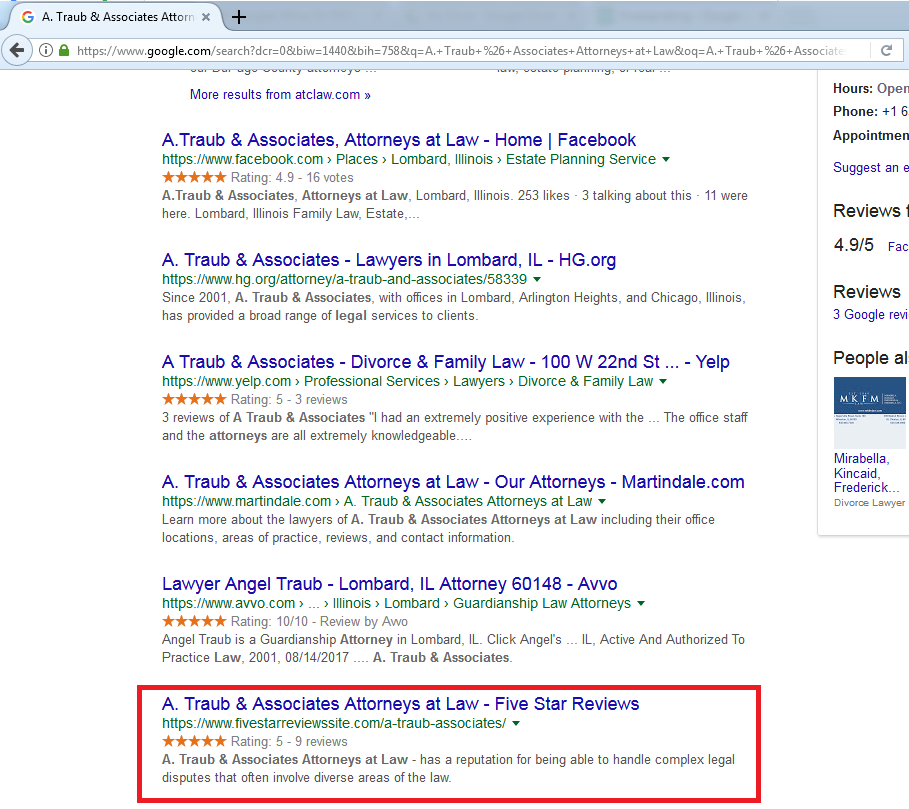Expand the Facebook result URL dropdown arrow
Screen dimensions: 909x809
coord(666,159)
